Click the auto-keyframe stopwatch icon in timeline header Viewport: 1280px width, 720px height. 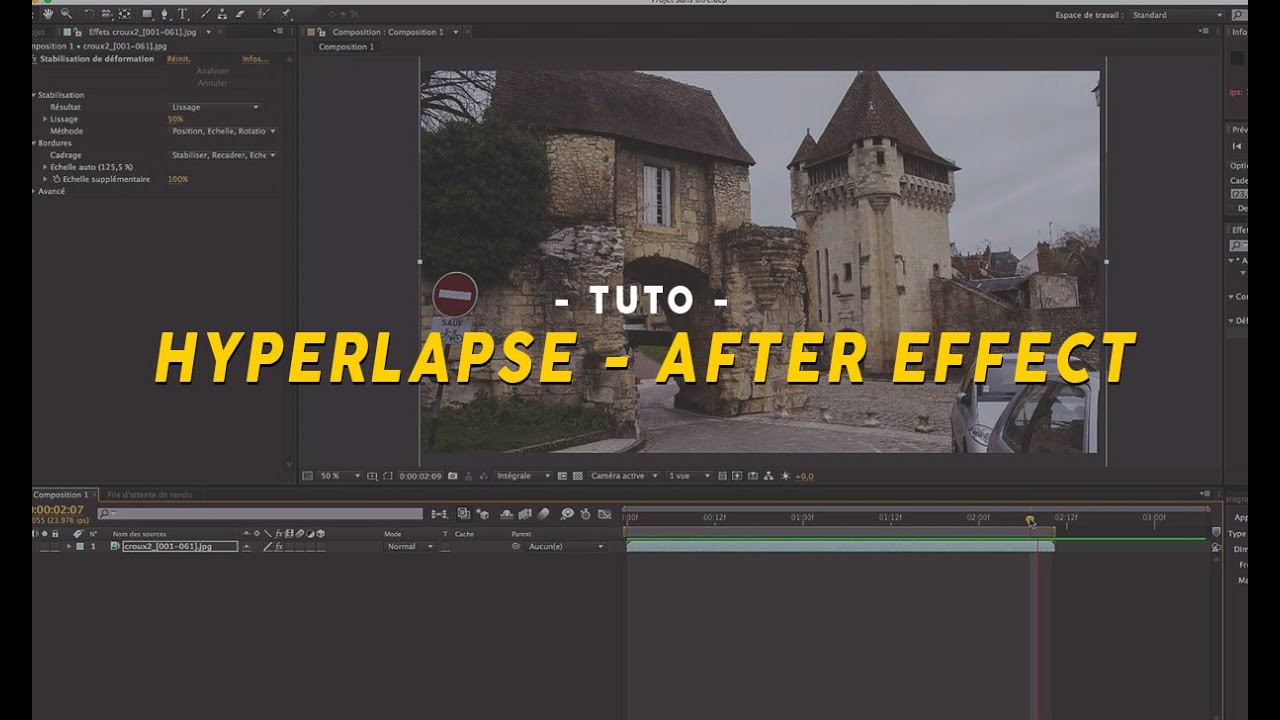tap(585, 514)
